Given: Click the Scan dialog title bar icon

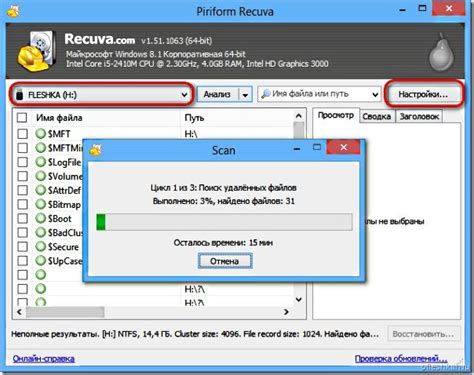Looking at the screenshot, I should pyautogui.click(x=96, y=150).
